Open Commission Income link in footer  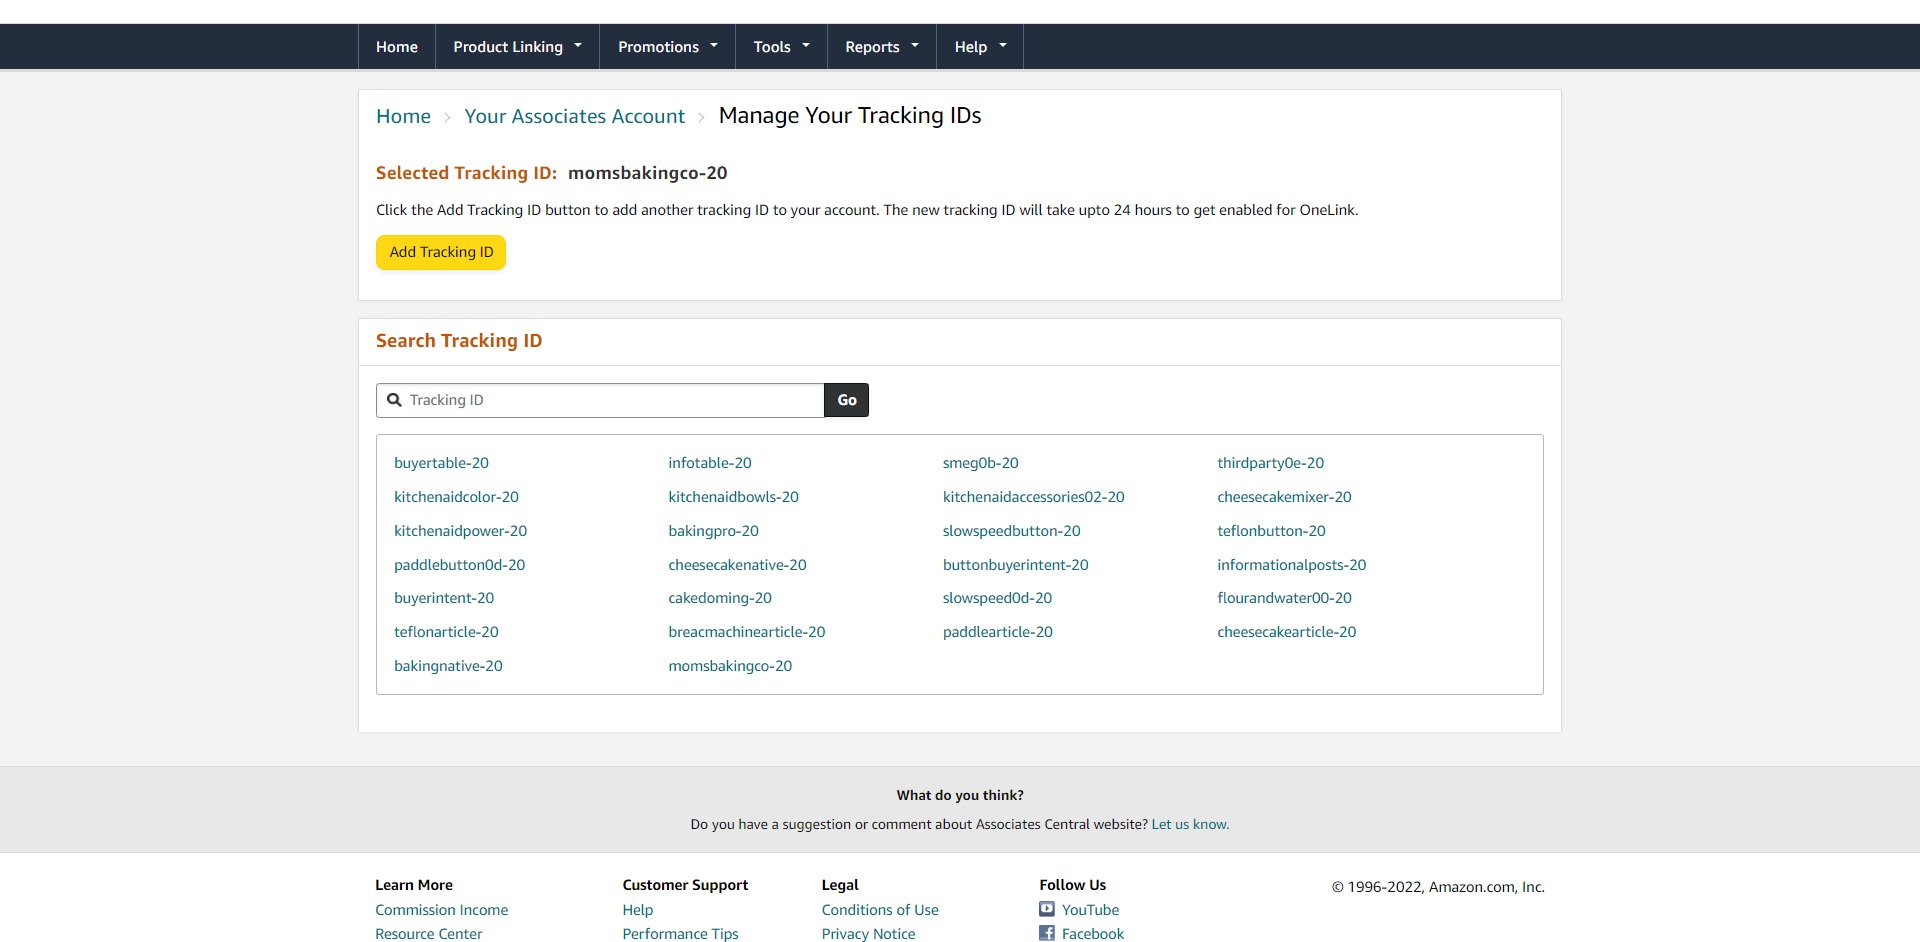[x=441, y=910]
